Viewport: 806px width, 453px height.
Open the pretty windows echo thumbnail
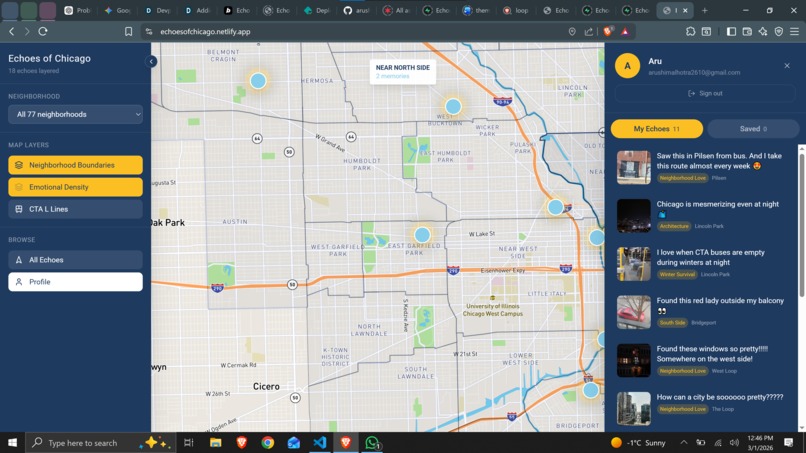tap(633, 360)
